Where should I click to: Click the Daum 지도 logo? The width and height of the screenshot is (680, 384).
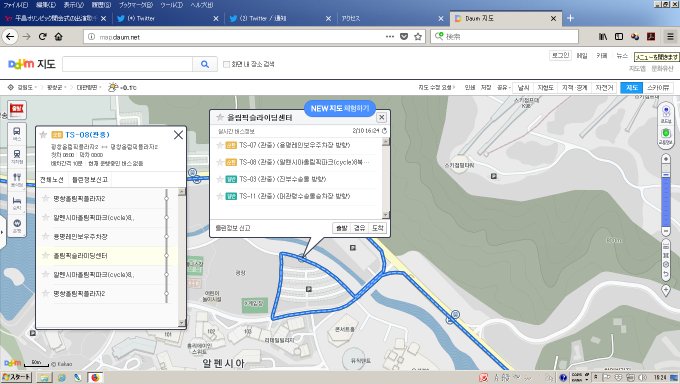(32, 64)
